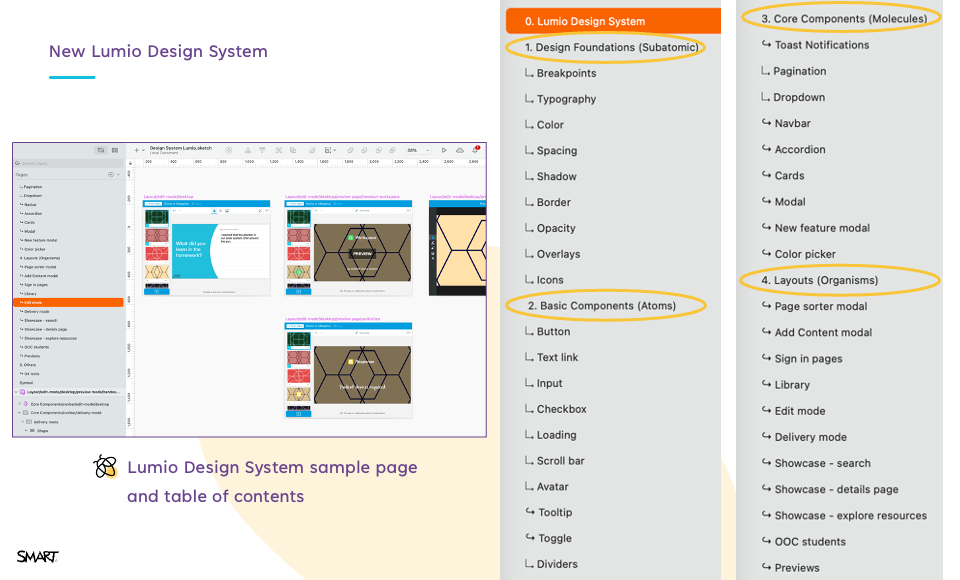Collapse the Core Components toolbar delivery-mode layer

click(x=20, y=413)
